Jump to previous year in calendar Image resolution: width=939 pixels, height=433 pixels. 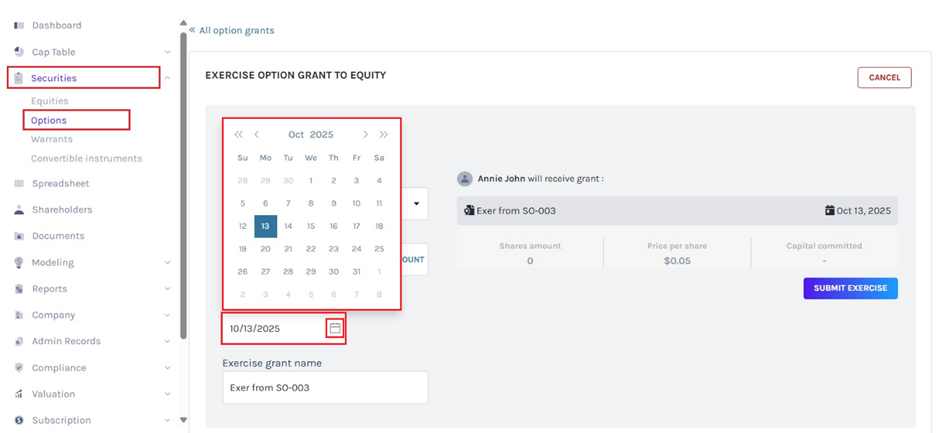pyautogui.click(x=238, y=135)
